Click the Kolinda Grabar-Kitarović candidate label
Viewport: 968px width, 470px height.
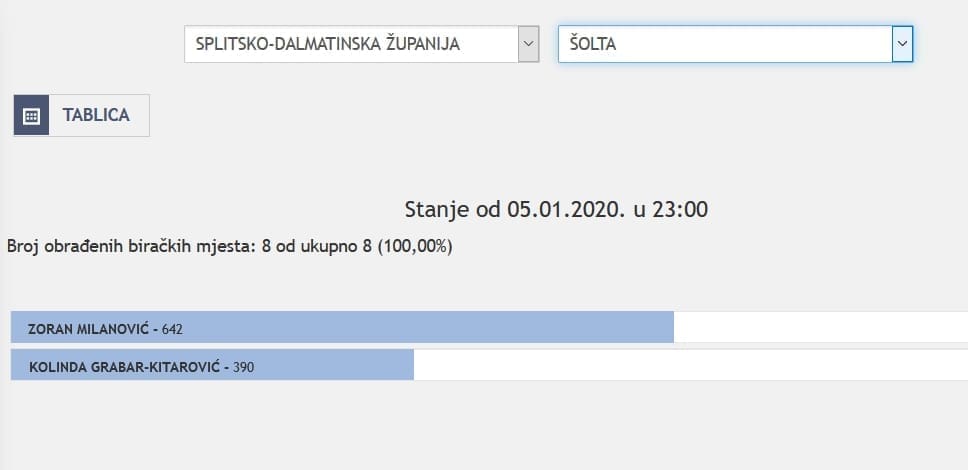(126, 367)
